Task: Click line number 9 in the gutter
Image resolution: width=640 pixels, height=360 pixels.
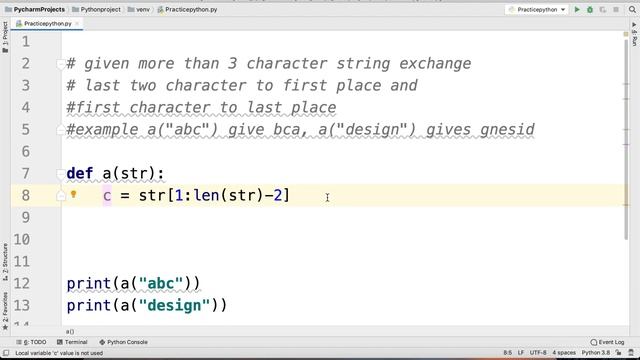Action: pyautogui.click(x=25, y=217)
